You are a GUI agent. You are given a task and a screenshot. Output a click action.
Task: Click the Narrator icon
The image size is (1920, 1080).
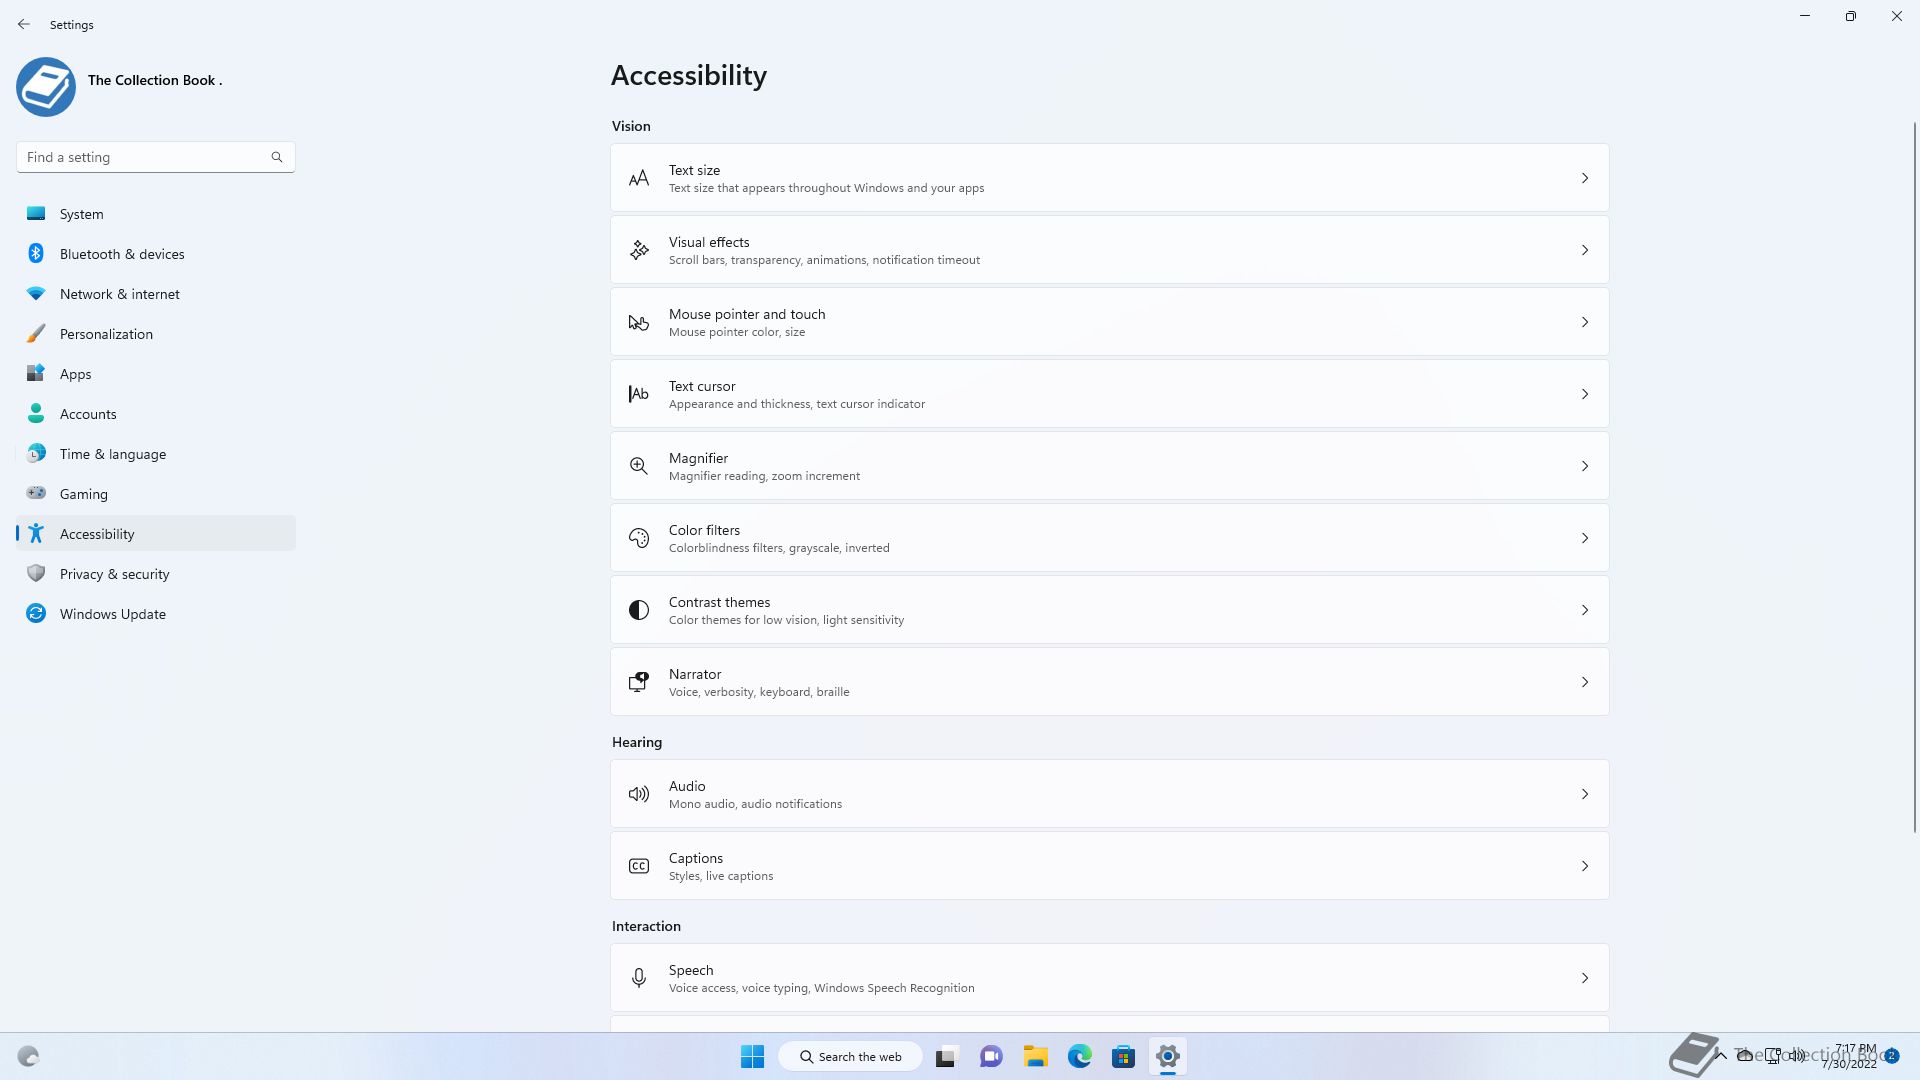639,682
